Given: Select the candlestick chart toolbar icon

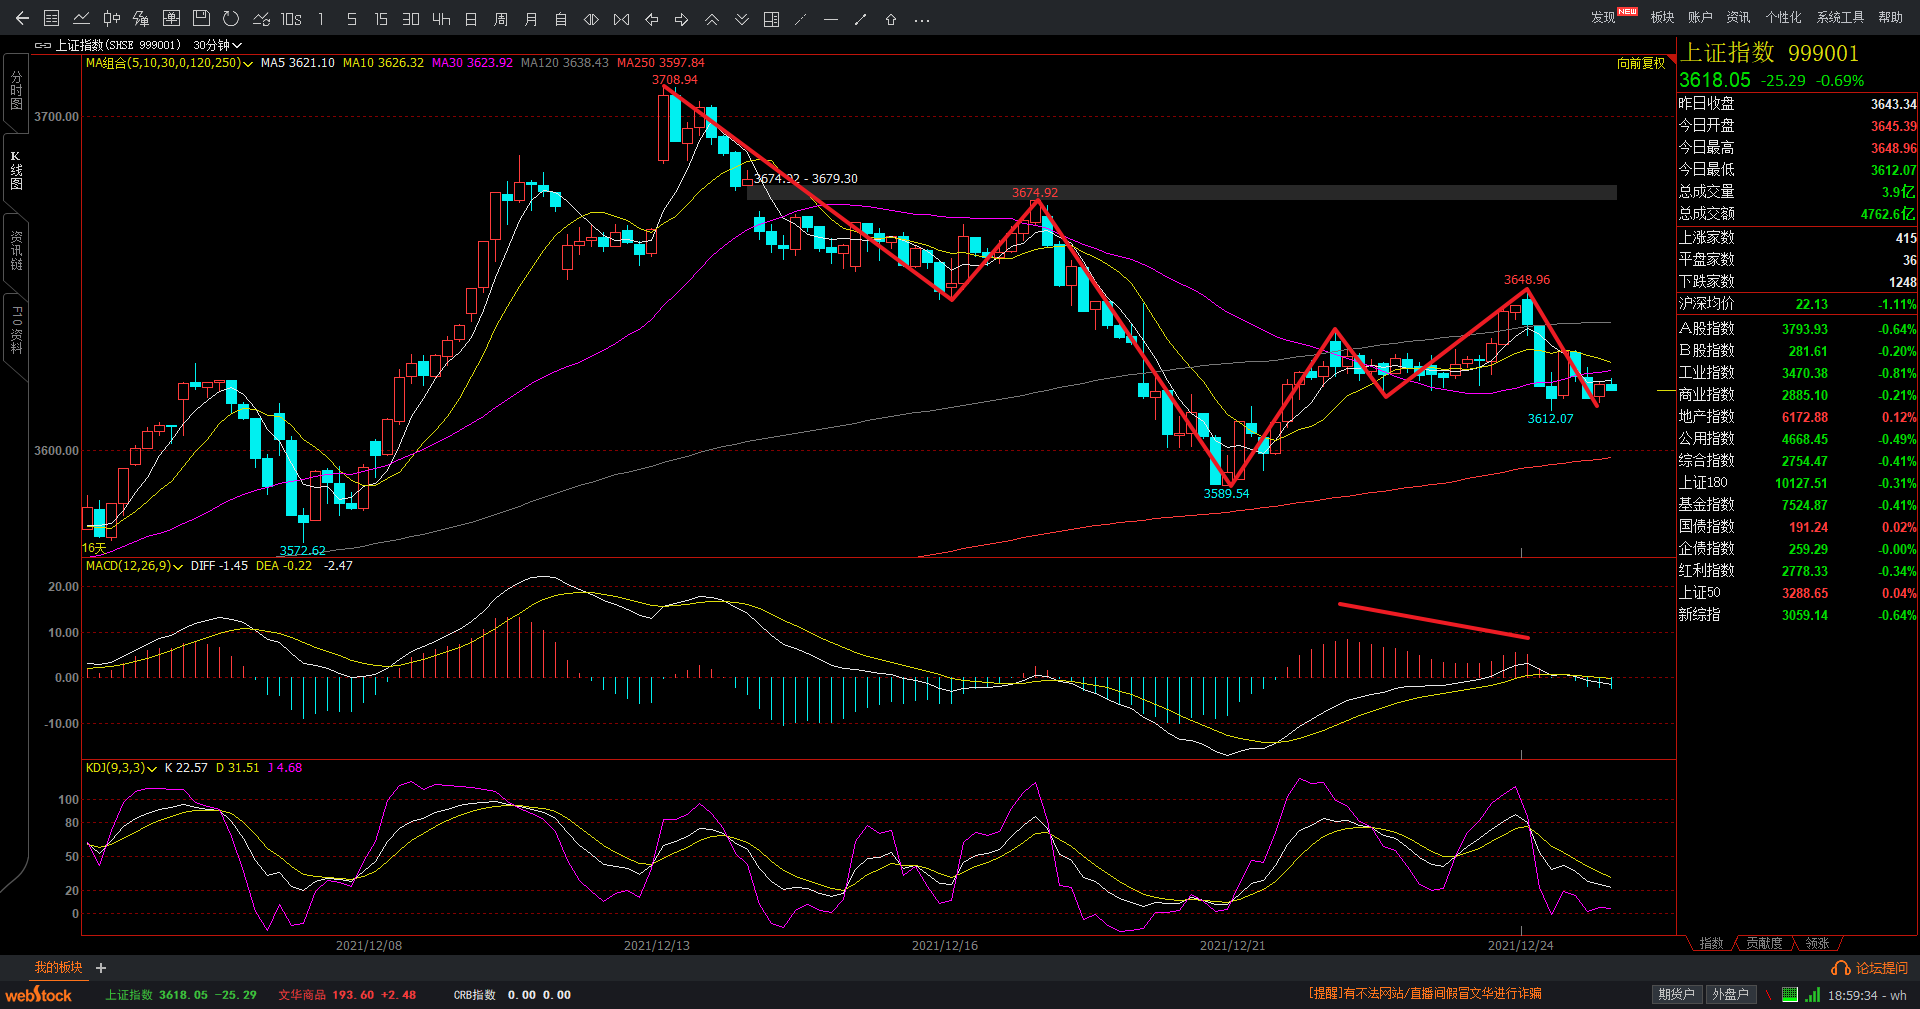Looking at the screenshot, I should click(111, 19).
